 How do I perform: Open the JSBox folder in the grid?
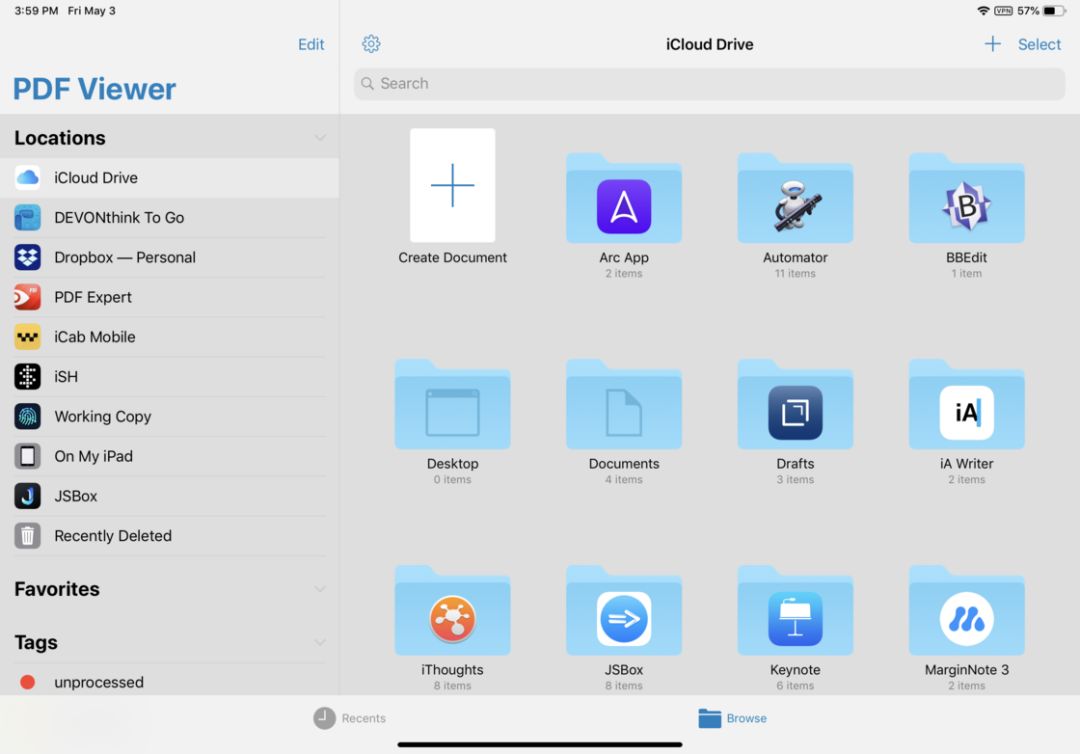point(624,610)
